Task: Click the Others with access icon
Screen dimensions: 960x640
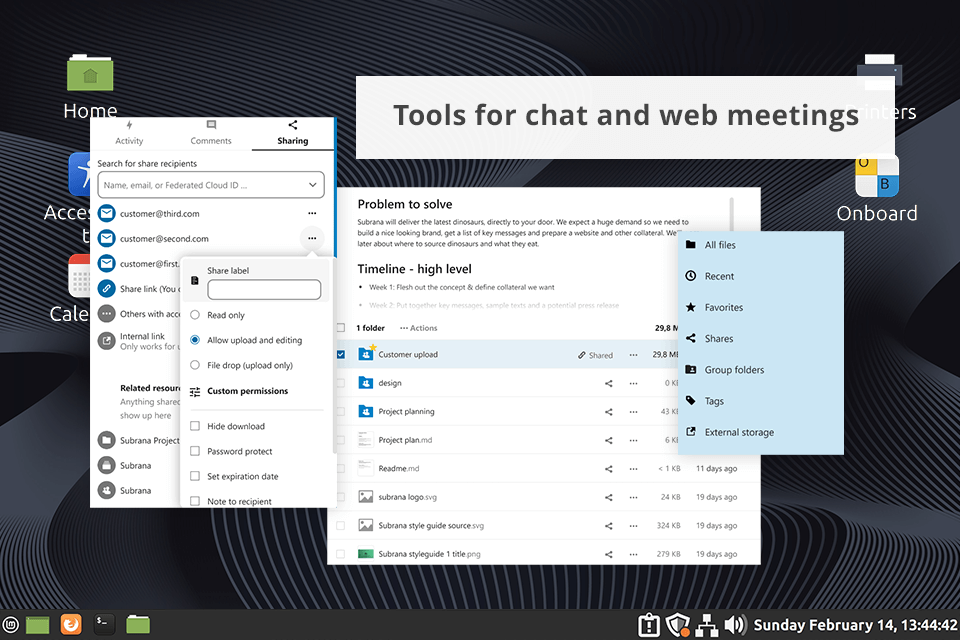Action: 107,314
